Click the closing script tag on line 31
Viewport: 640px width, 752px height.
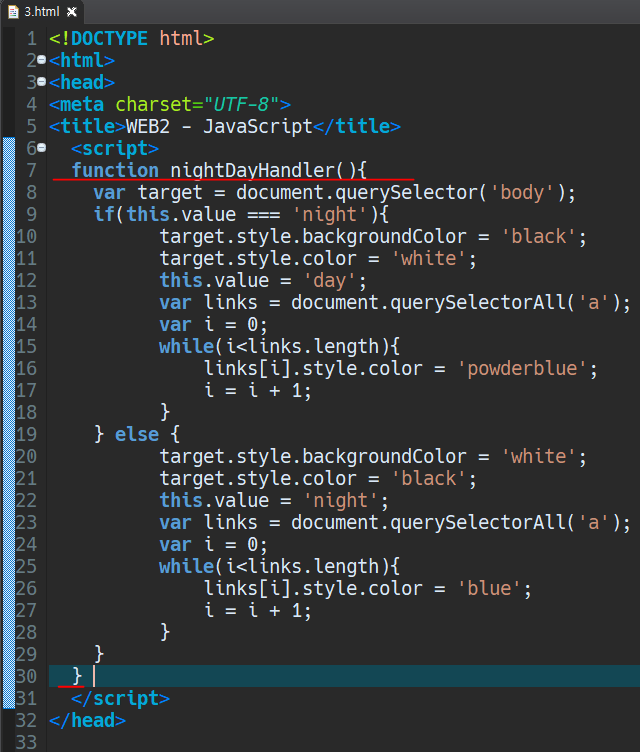pos(120,699)
